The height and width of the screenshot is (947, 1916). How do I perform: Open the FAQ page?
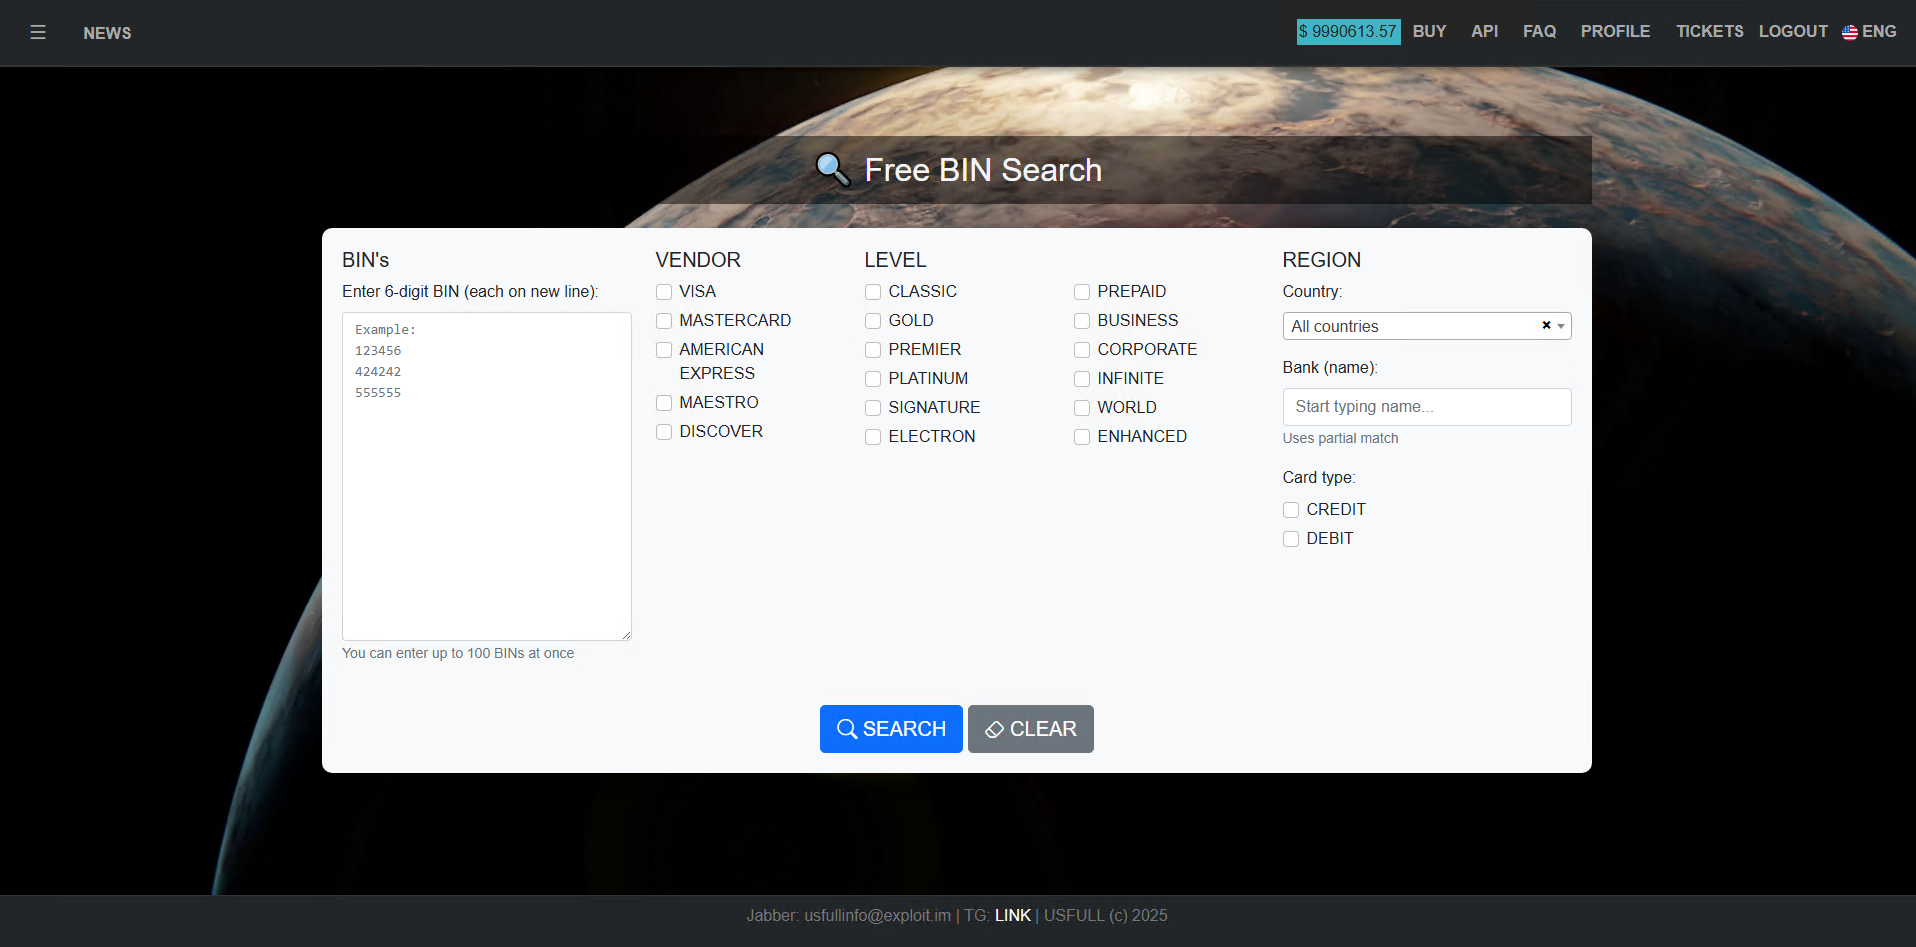(1539, 32)
